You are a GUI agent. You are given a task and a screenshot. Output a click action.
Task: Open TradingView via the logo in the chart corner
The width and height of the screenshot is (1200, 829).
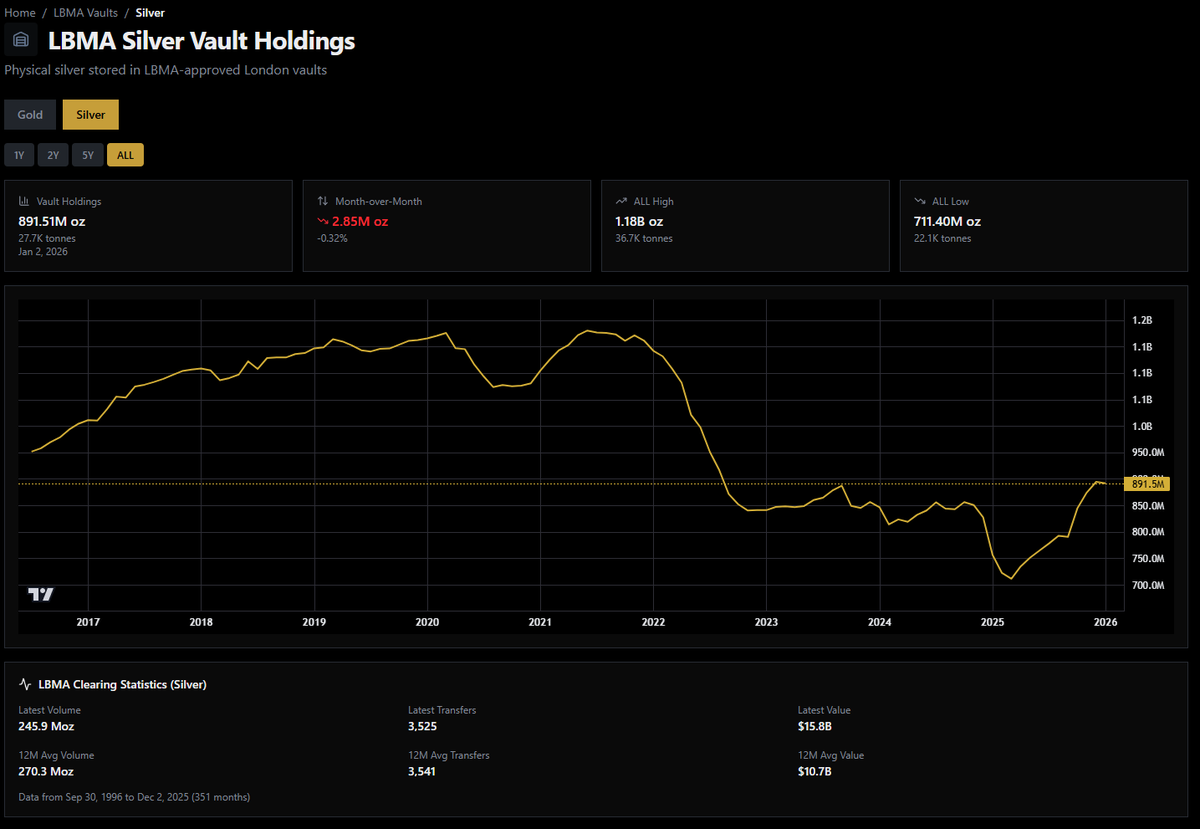[x=39, y=593]
